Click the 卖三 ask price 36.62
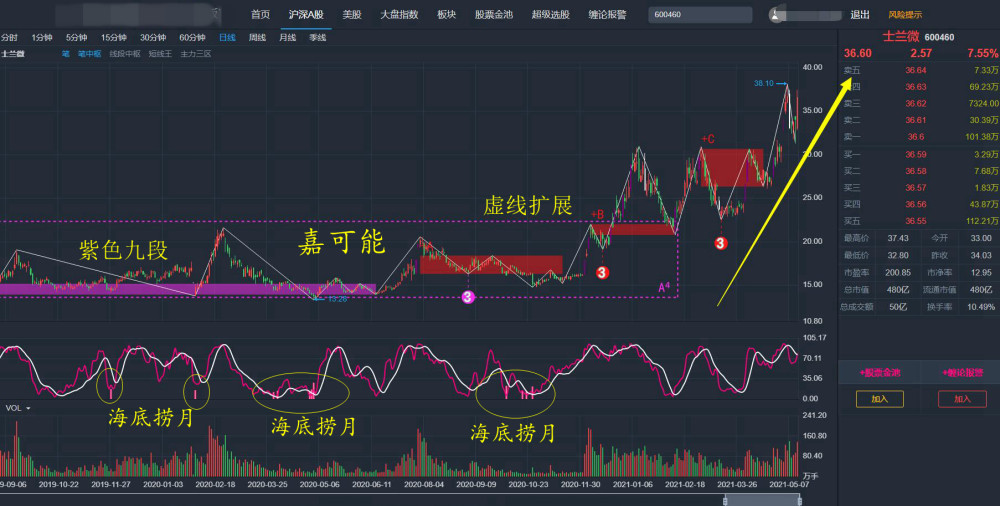Screen dimensions: 1000x506 [916, 103]
